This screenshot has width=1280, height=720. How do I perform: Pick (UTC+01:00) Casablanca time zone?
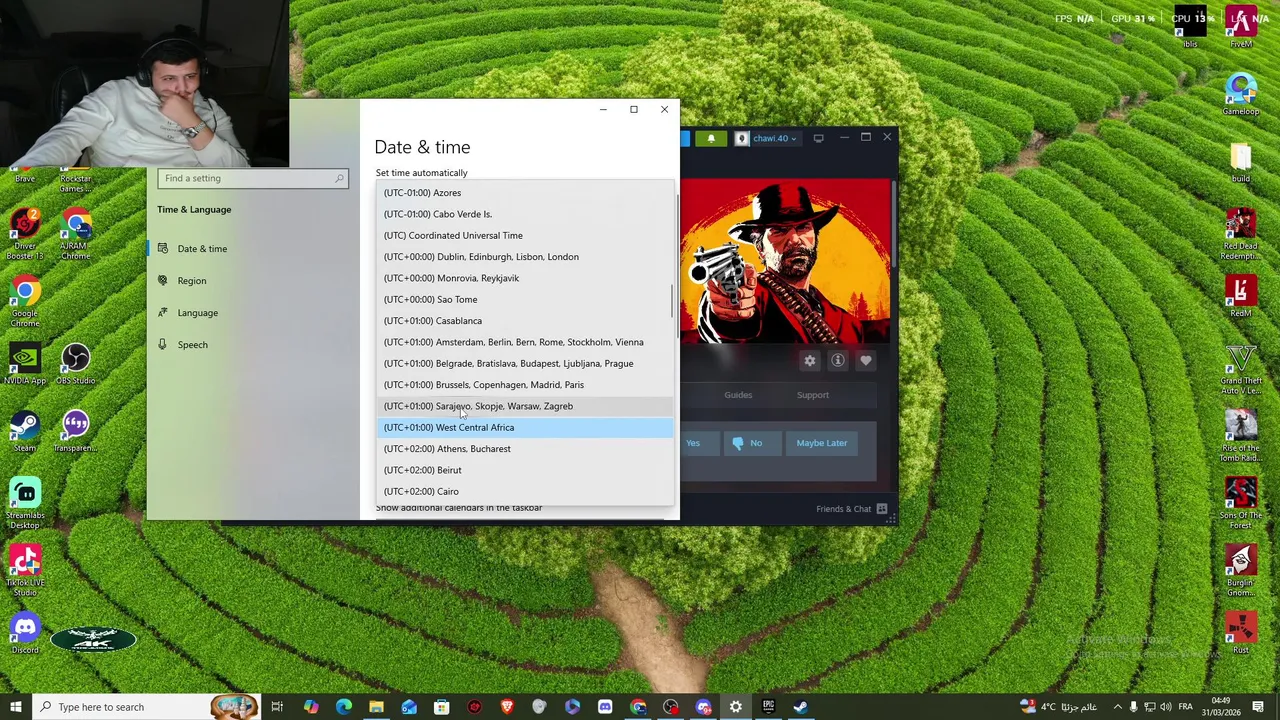tap(526, 321)
